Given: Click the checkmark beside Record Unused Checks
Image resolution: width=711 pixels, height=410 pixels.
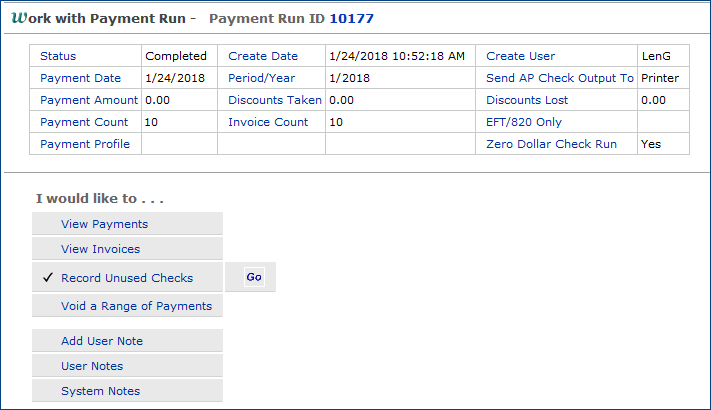Looking at the screenshot, I should tap(47, 278).
